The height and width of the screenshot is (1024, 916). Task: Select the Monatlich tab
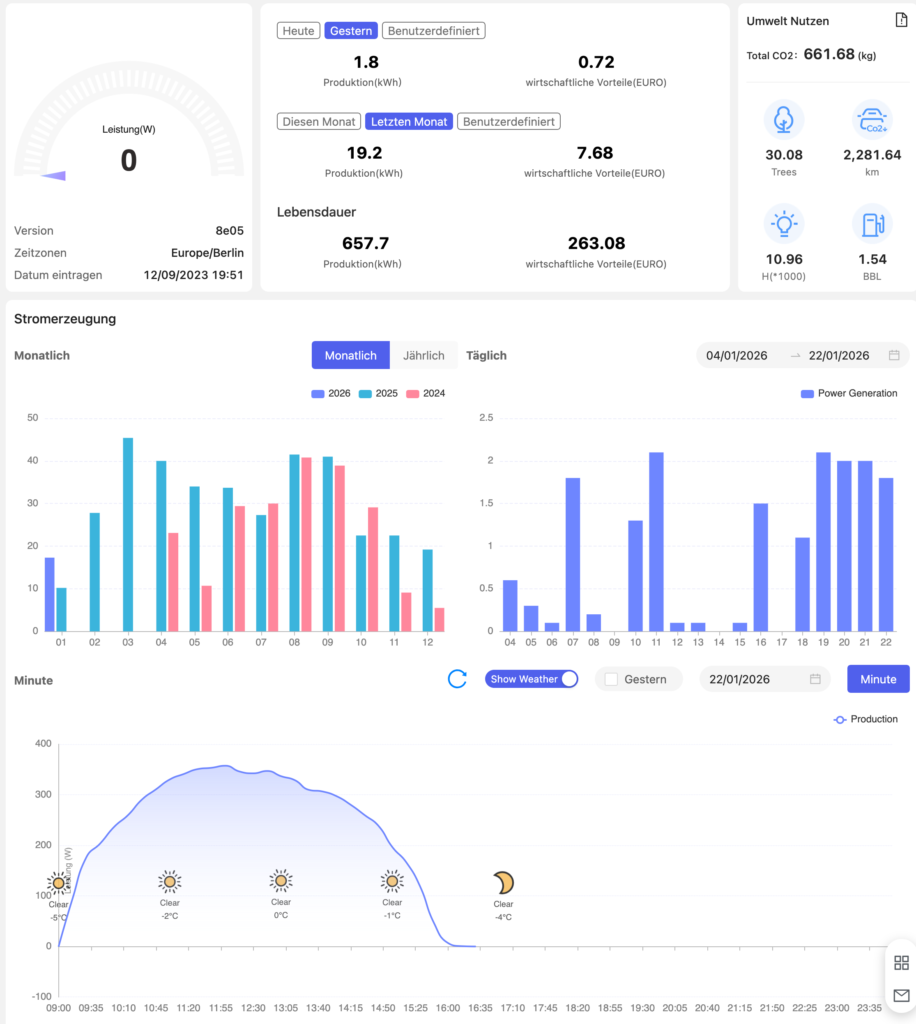(x=350, y=355)
